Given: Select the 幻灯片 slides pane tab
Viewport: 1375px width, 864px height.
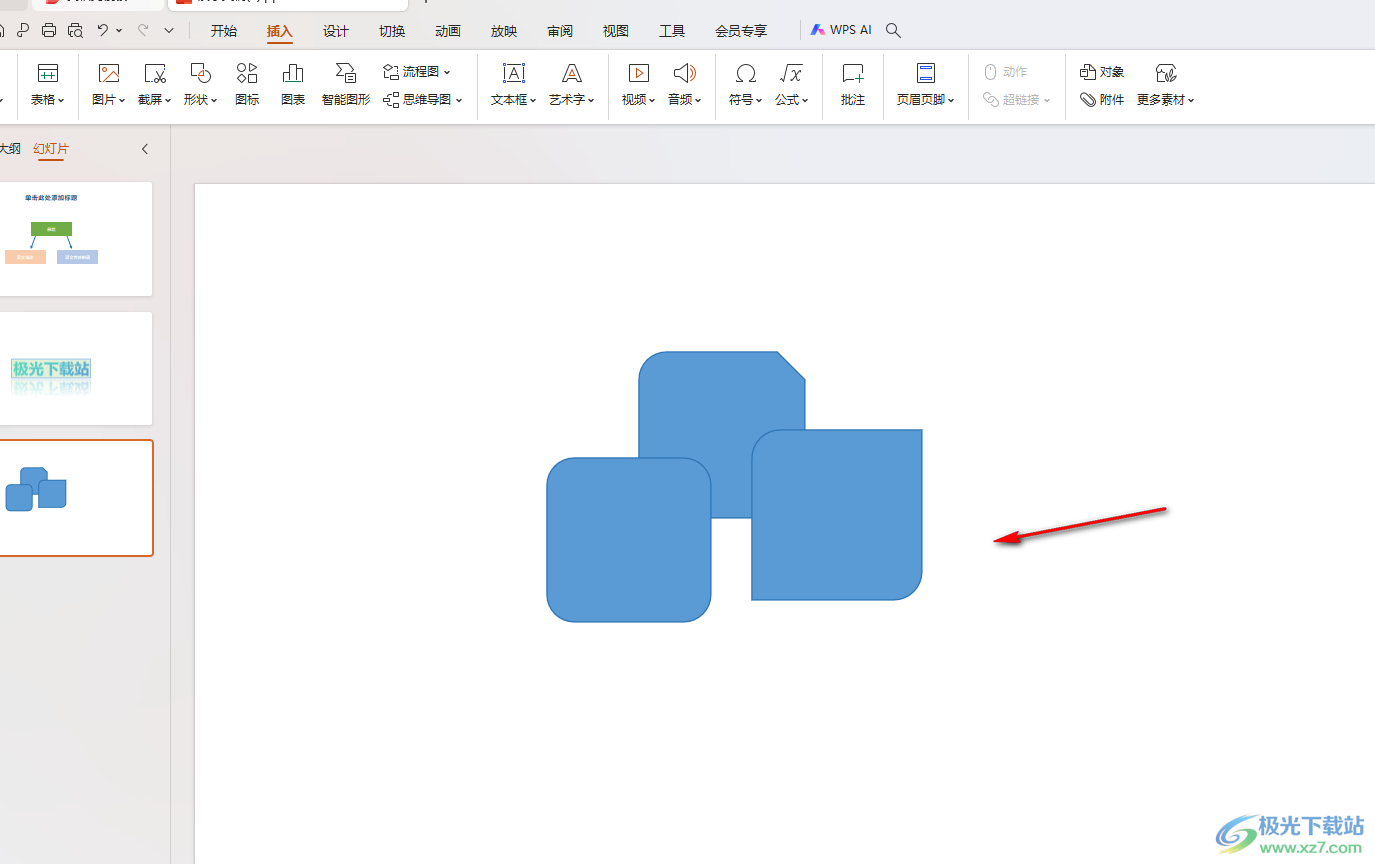Looking at the screenshot, I should (x=51, y=149).
